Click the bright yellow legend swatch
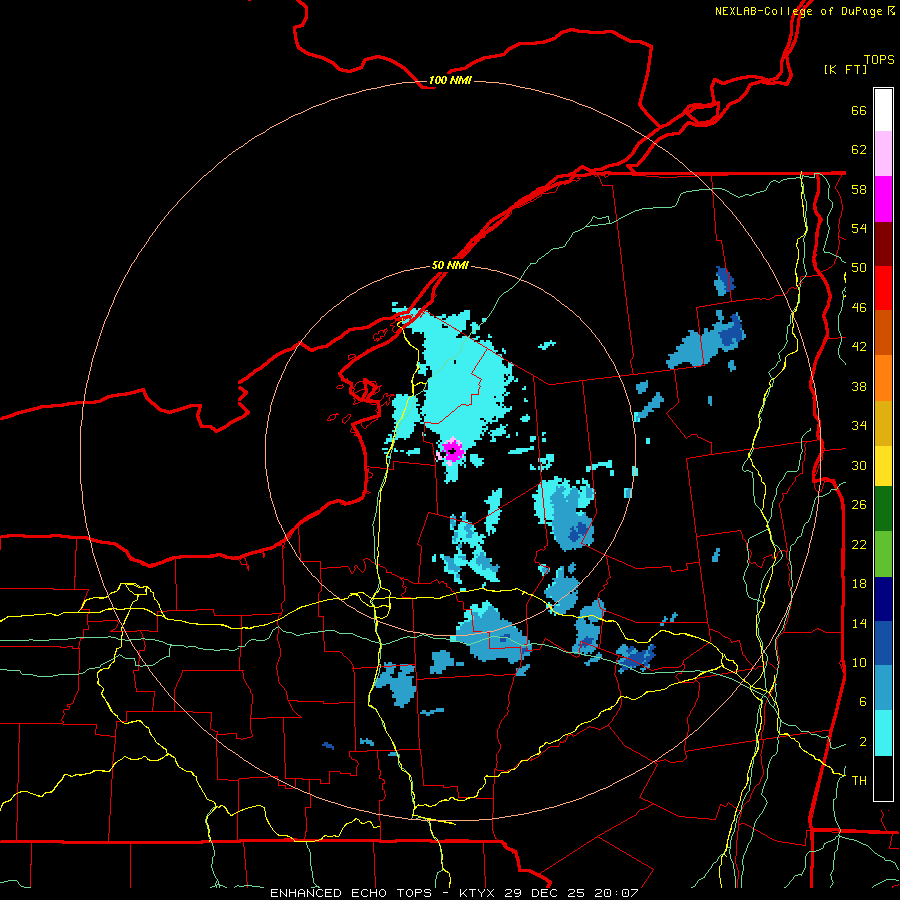This screenshot has height=900, width=900. tap(883, 466)
